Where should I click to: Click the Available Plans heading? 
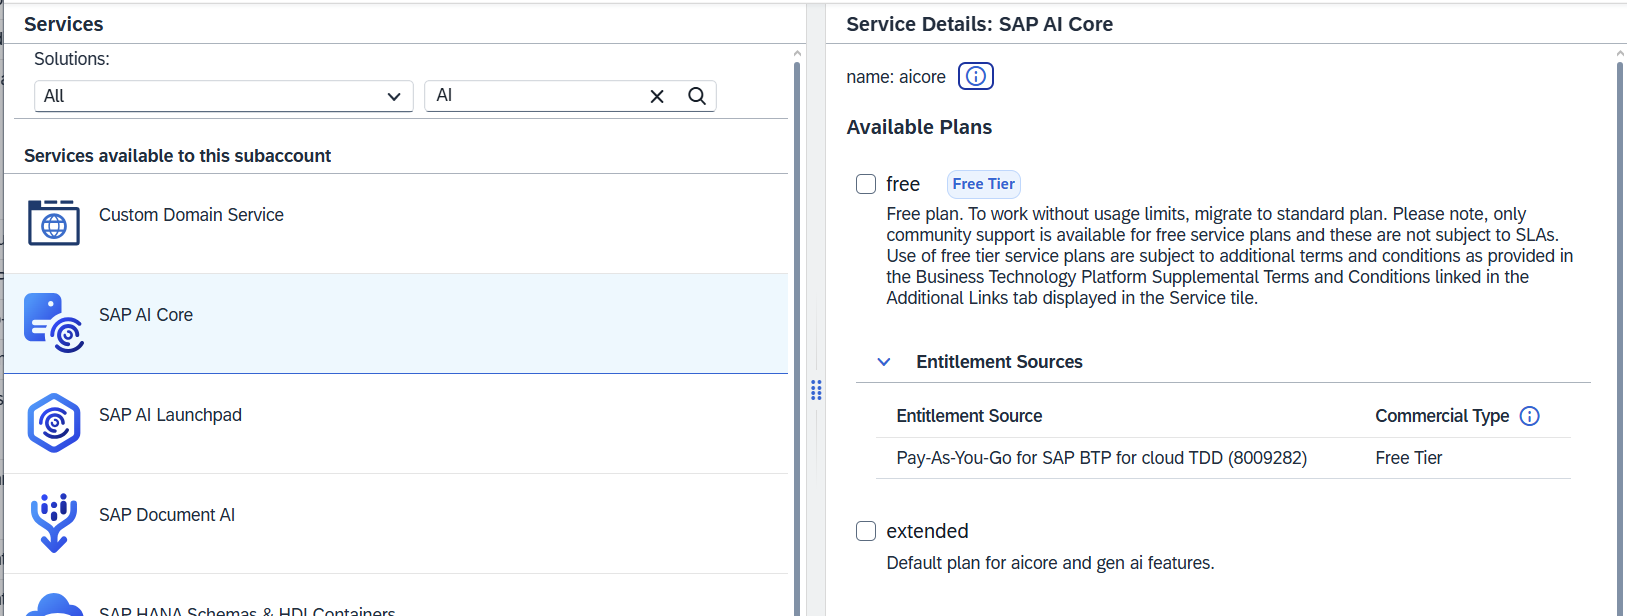click(919, 127)
